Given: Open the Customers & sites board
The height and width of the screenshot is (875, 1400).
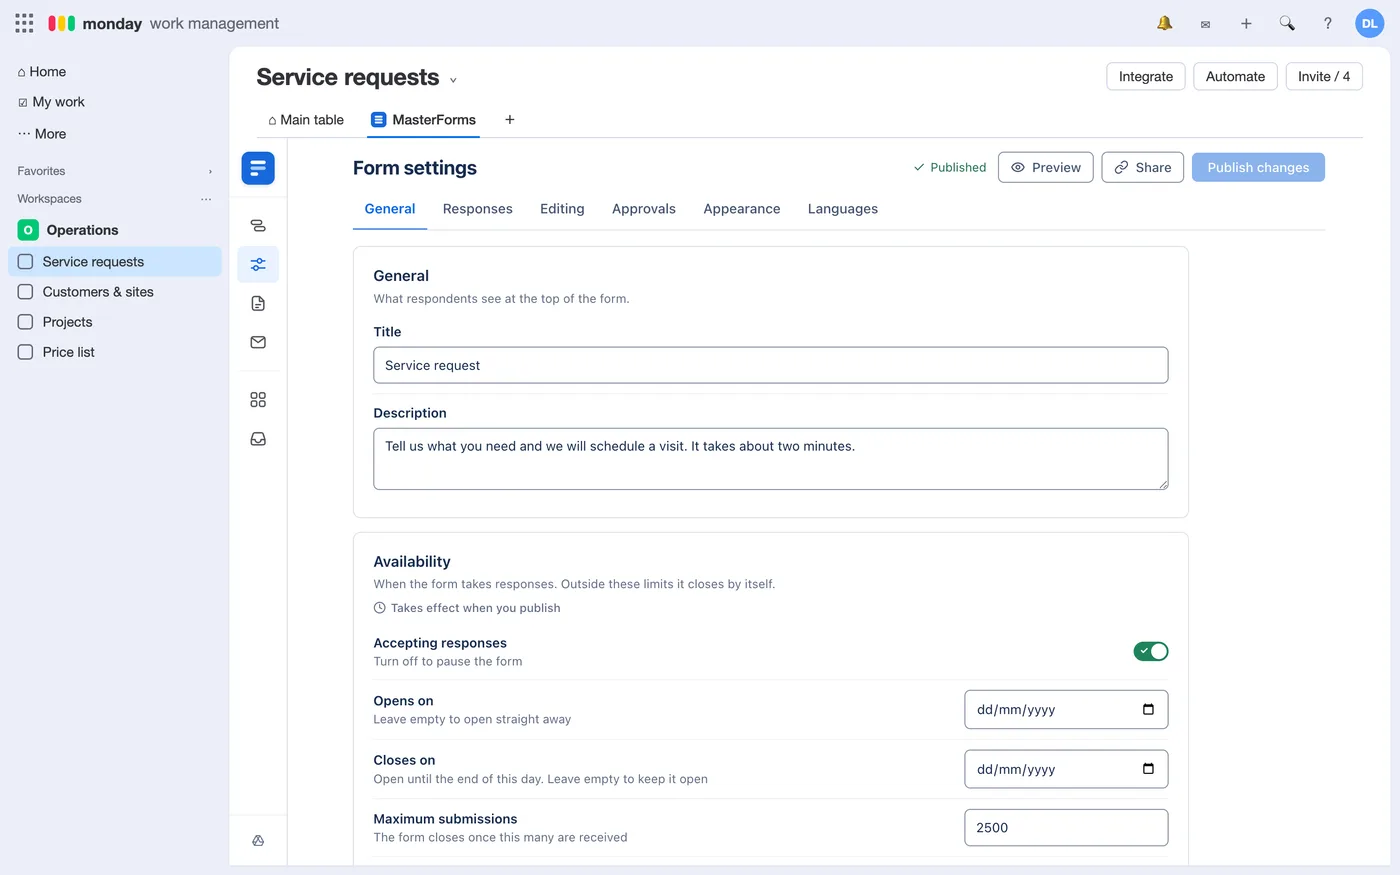Looking at the screenshot, I should point(115,292).
